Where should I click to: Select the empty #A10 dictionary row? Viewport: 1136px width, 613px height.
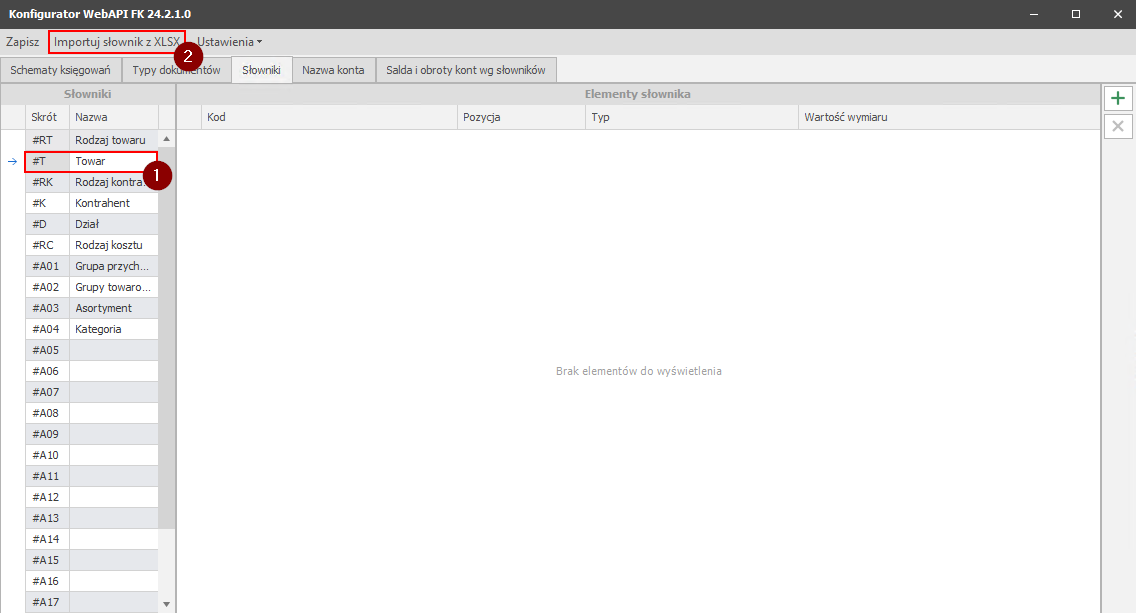pos(90,455)
